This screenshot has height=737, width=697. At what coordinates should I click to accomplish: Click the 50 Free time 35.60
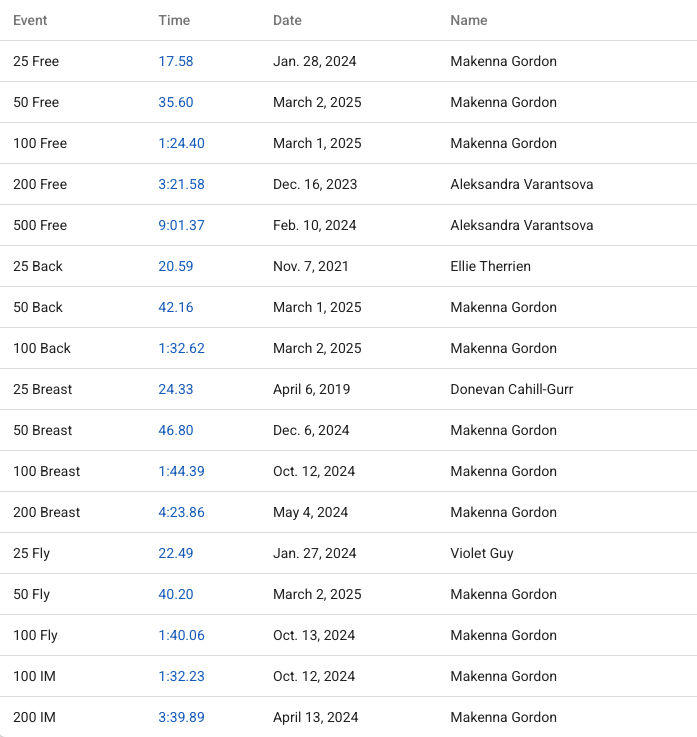coord(176,102)
